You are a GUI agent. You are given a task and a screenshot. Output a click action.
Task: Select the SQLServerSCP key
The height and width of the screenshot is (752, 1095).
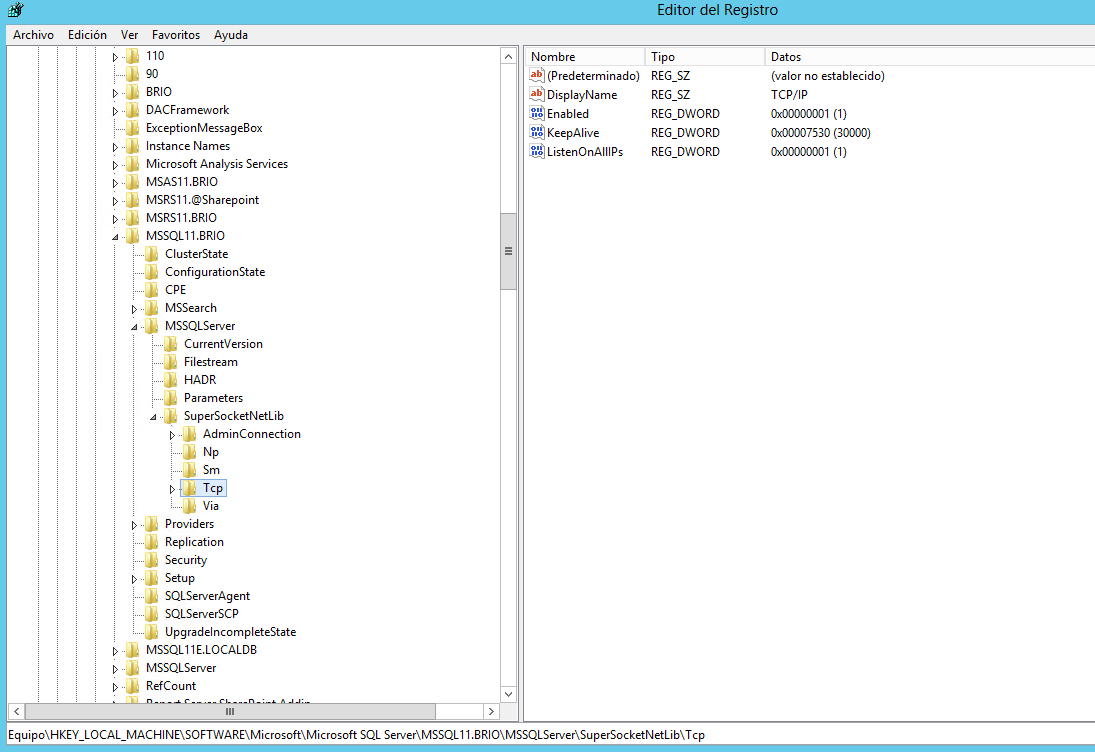pyautogui.click(x=201, y=614)
